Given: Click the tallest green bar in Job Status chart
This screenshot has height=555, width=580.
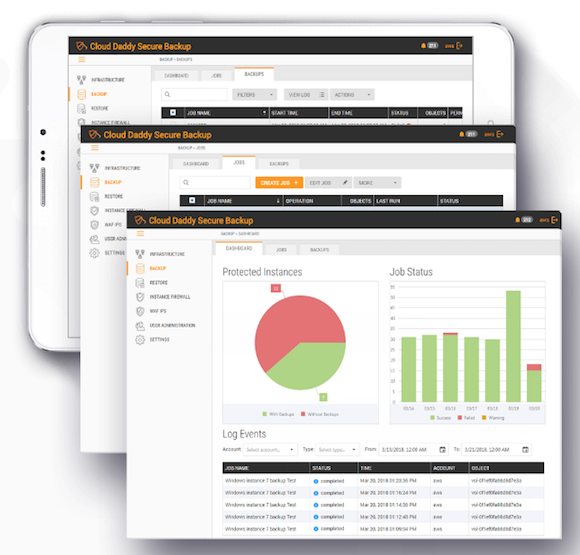Looking at the screenshot, I should [513, 346].
